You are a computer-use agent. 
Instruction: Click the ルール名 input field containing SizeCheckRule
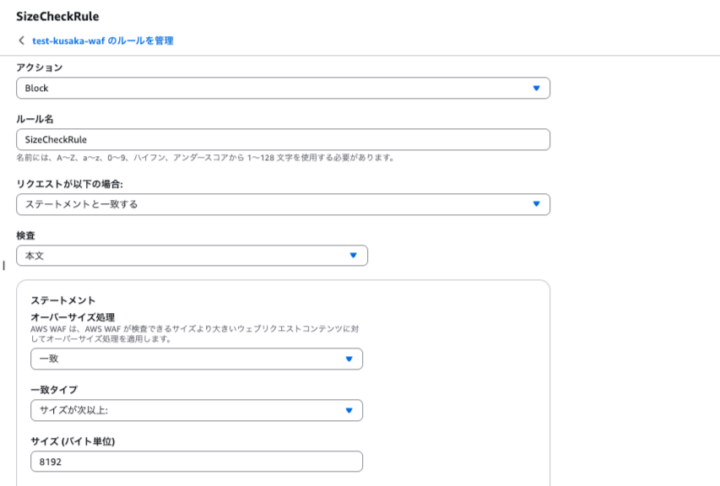(x=282, y=140)
